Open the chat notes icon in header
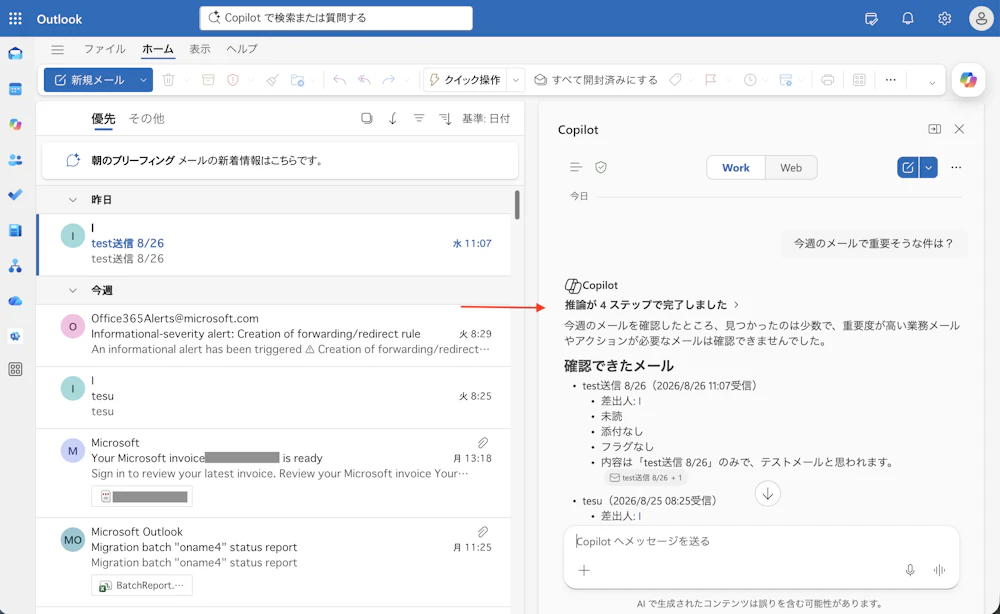The image size is (1000, 614). [871, 18]
